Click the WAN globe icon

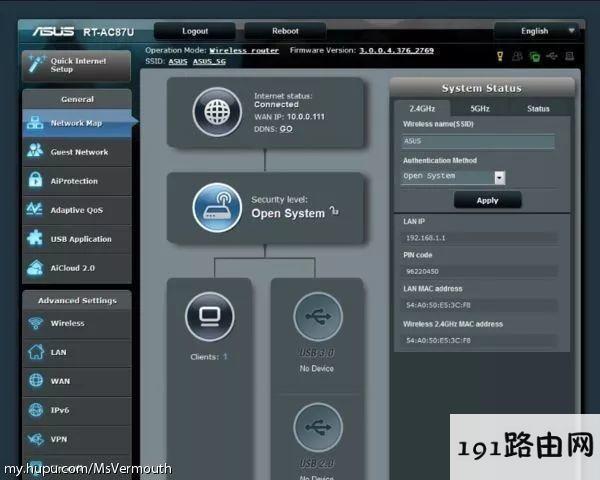point(36,380)
